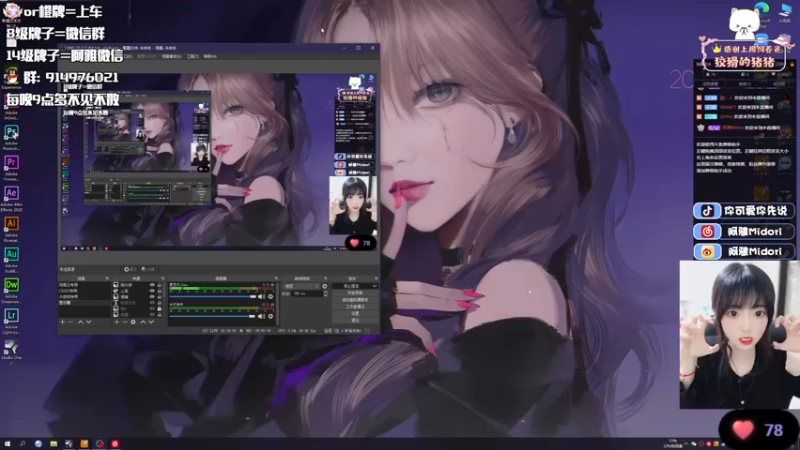This screenshot has height=450, width=800.
Task: Open the 场景集合 menu in OBS
Action: point(171,56)
